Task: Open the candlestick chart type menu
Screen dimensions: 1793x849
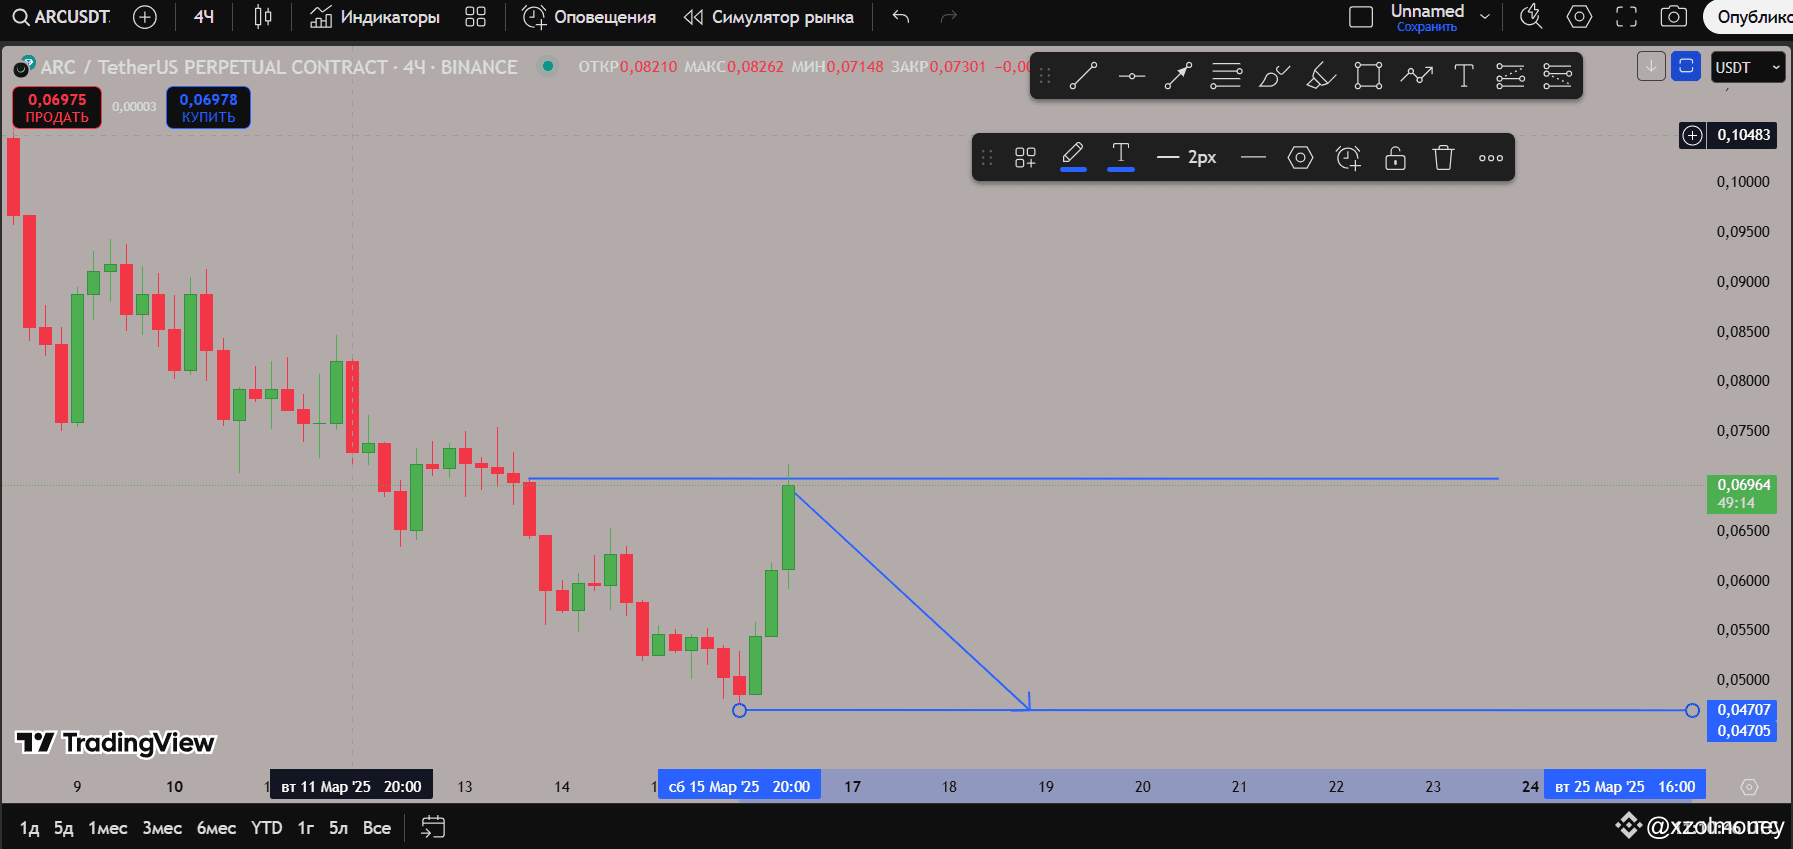Action: click(x=263, y=17)
